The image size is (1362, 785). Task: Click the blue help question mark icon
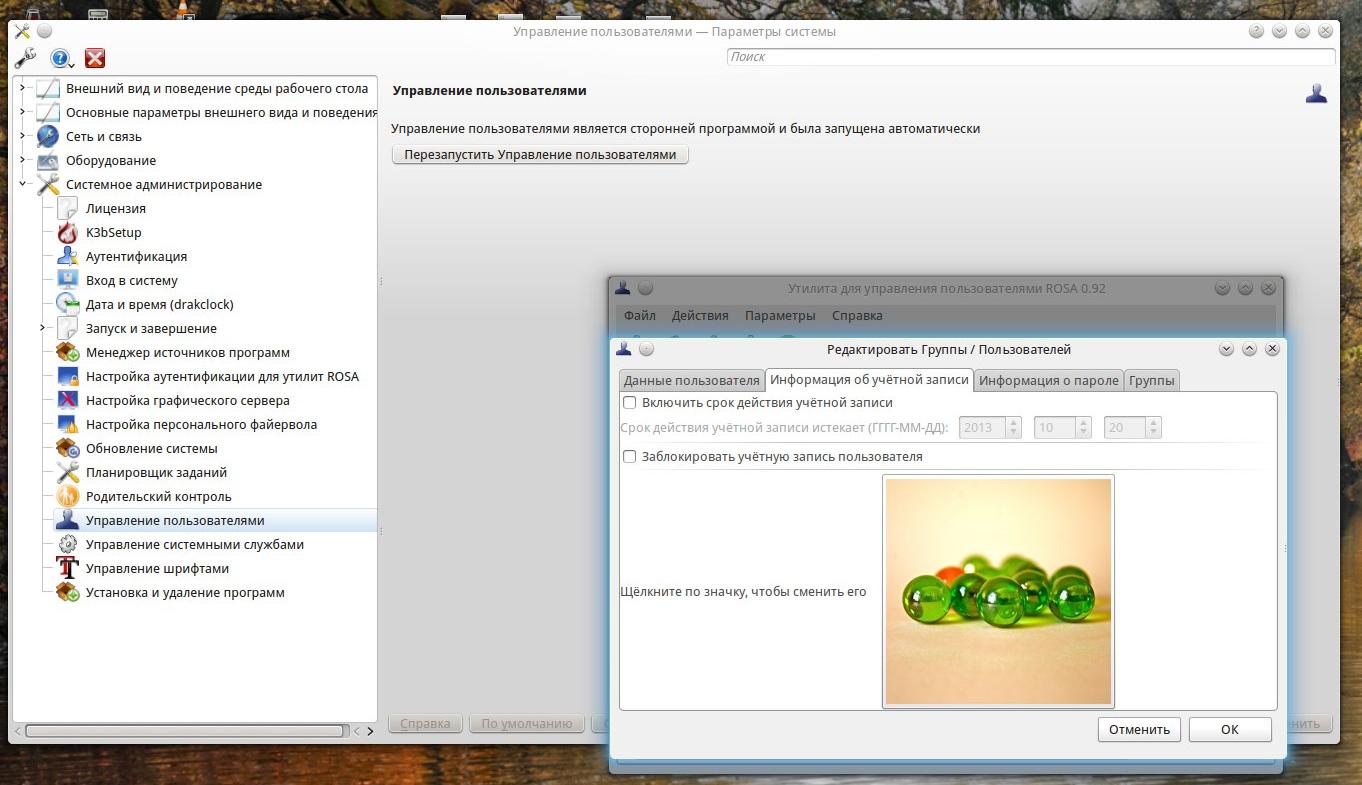coord(60,59)
